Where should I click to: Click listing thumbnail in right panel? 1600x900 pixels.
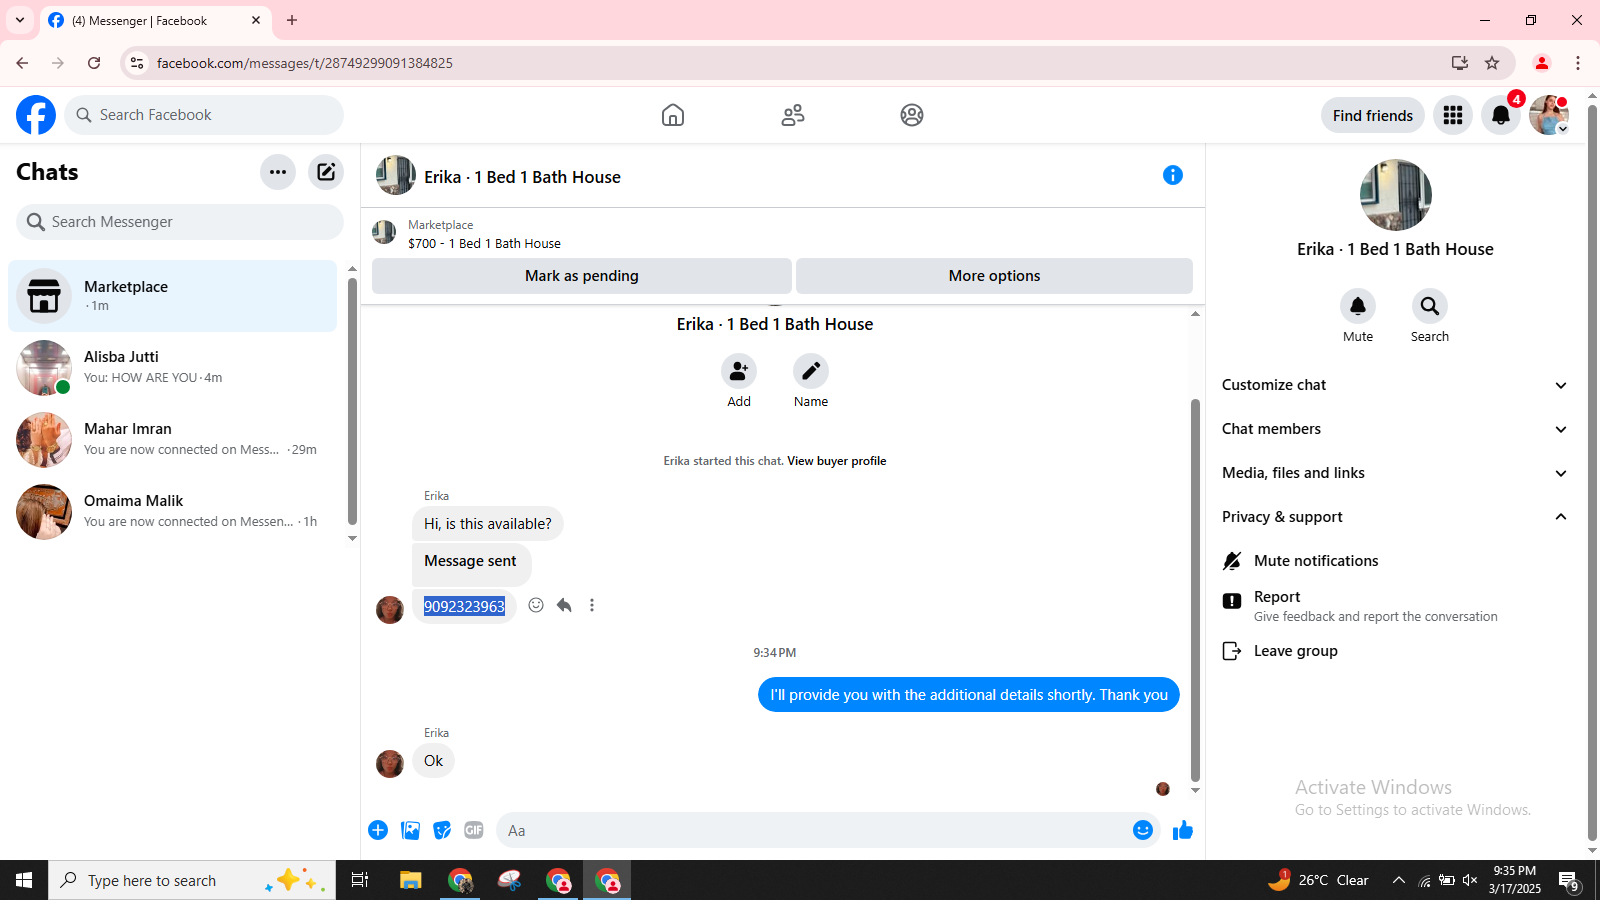(1396, 195)
